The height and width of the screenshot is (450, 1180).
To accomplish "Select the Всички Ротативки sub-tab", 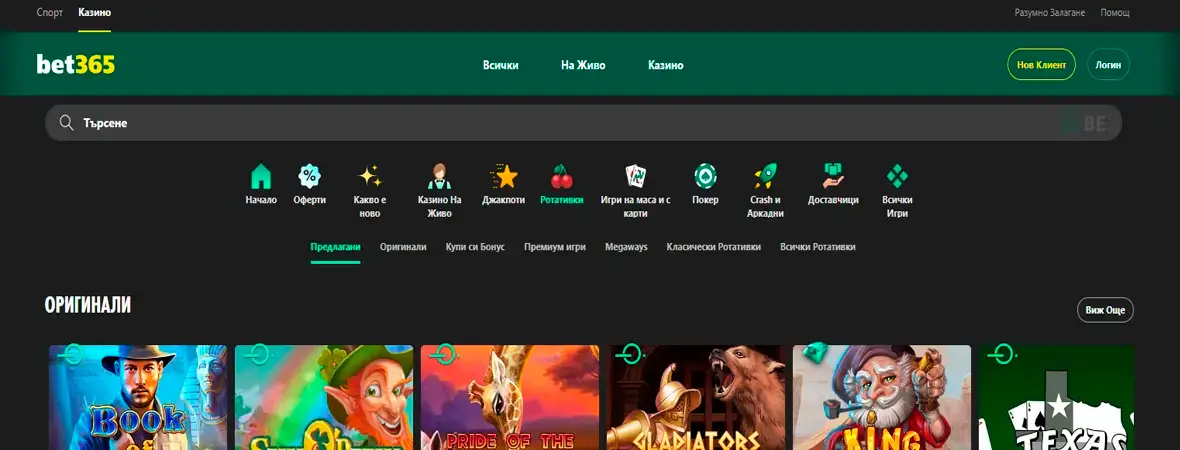I will (818, 247).
